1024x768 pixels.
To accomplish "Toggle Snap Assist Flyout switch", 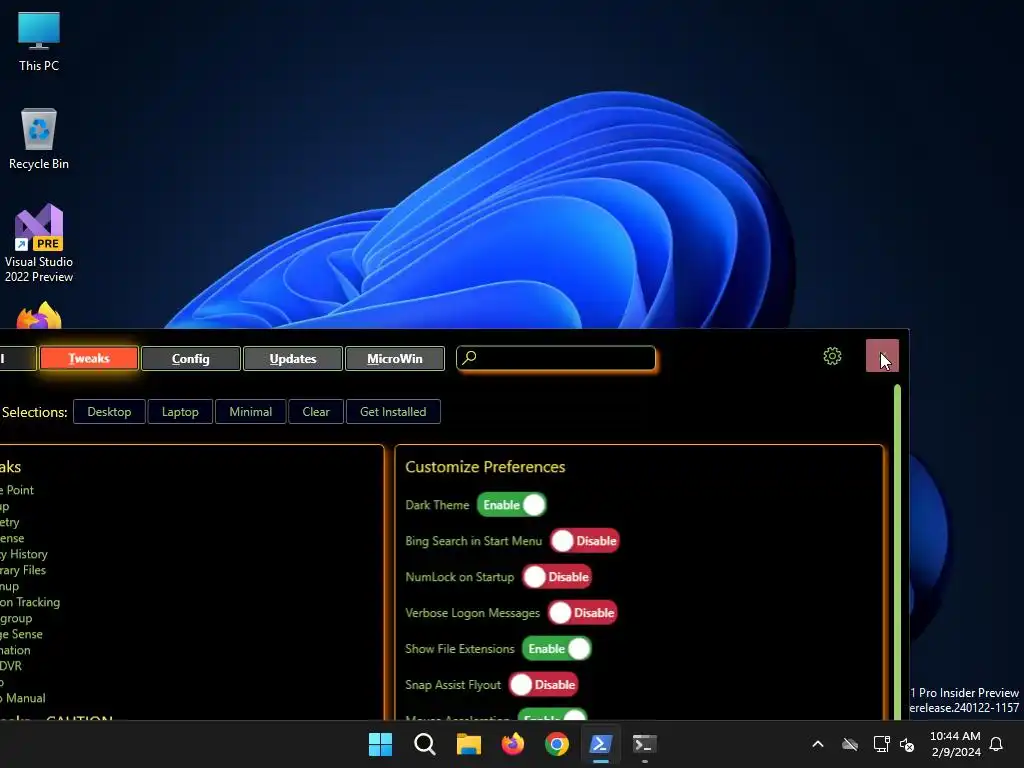I will point(543,684).
